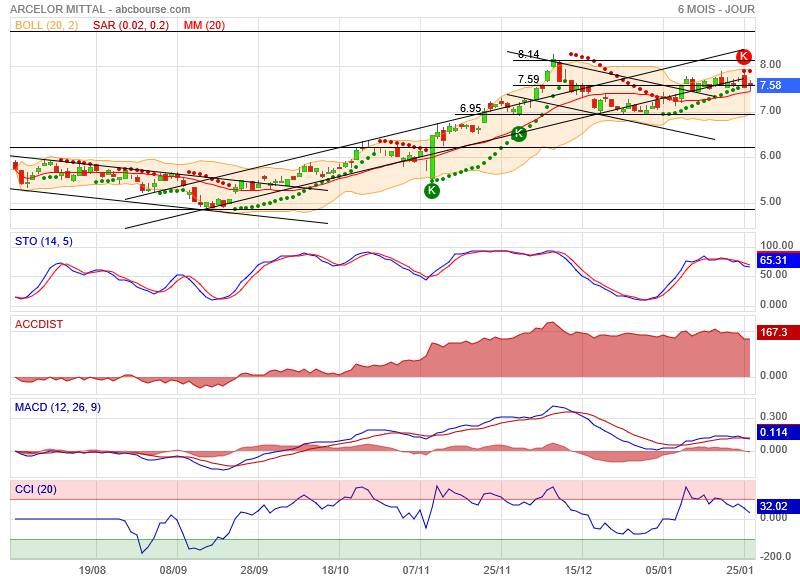Click the 8.00 price axis label
The width and height of the screenshot is (800, 580).
770,64
